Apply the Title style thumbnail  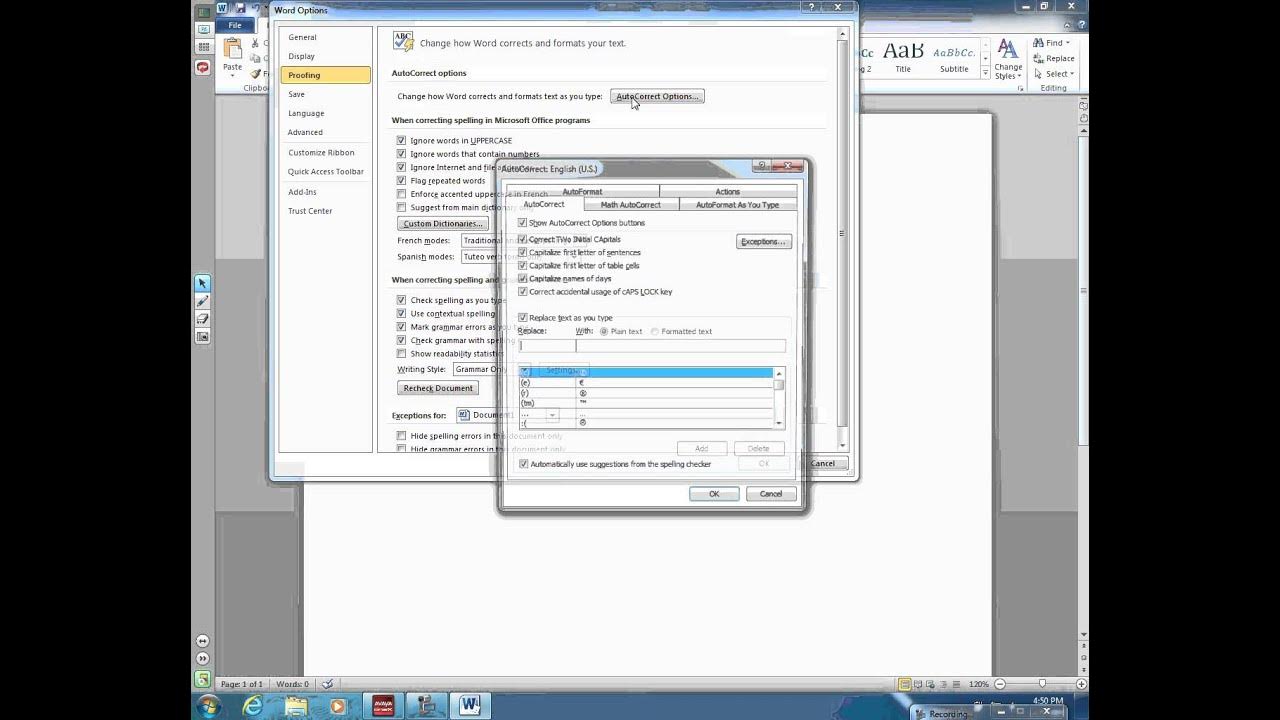tap(903, 57)
